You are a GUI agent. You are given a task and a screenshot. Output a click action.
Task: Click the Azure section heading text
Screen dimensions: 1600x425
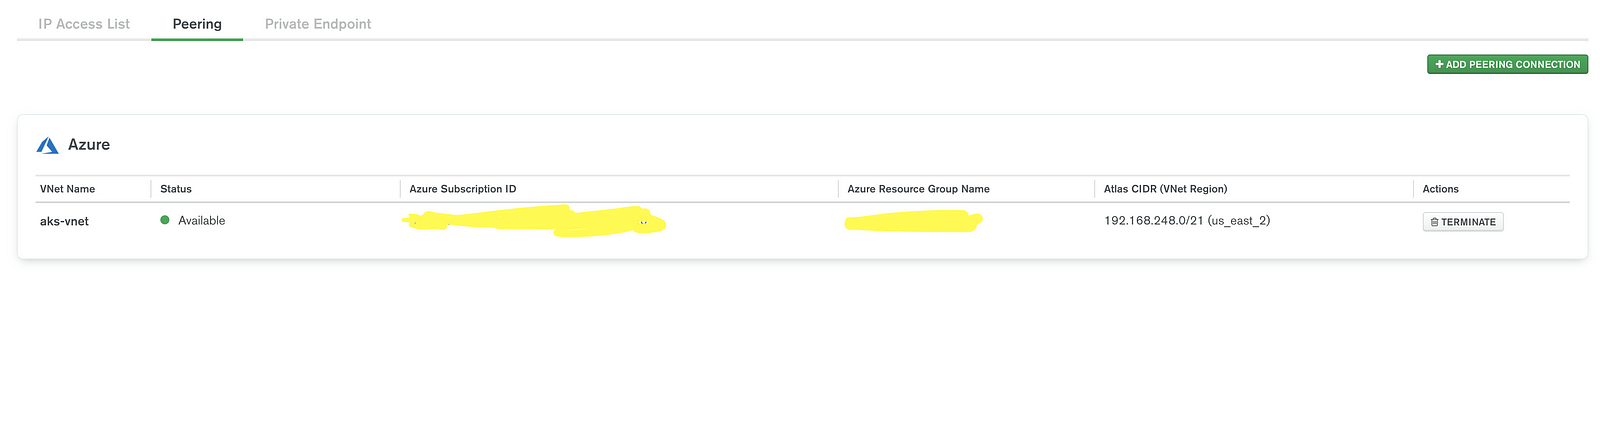click(89, 145)
